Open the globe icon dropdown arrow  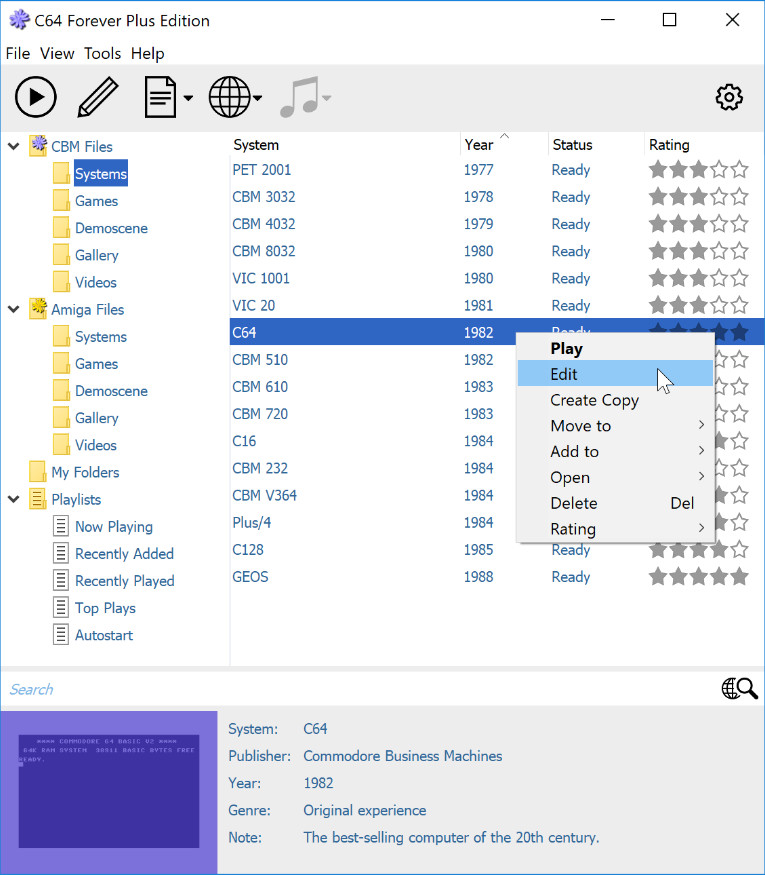[257, 98]
